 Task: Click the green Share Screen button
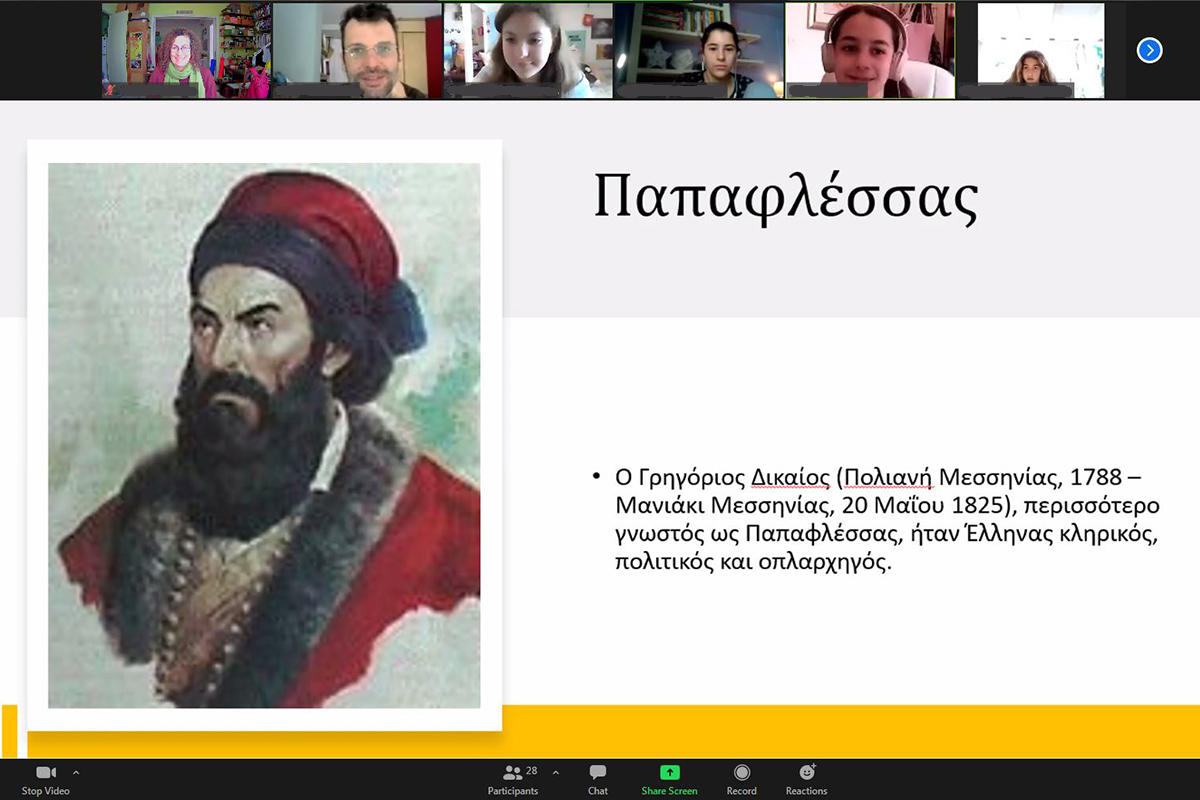(x=669, y=779)
